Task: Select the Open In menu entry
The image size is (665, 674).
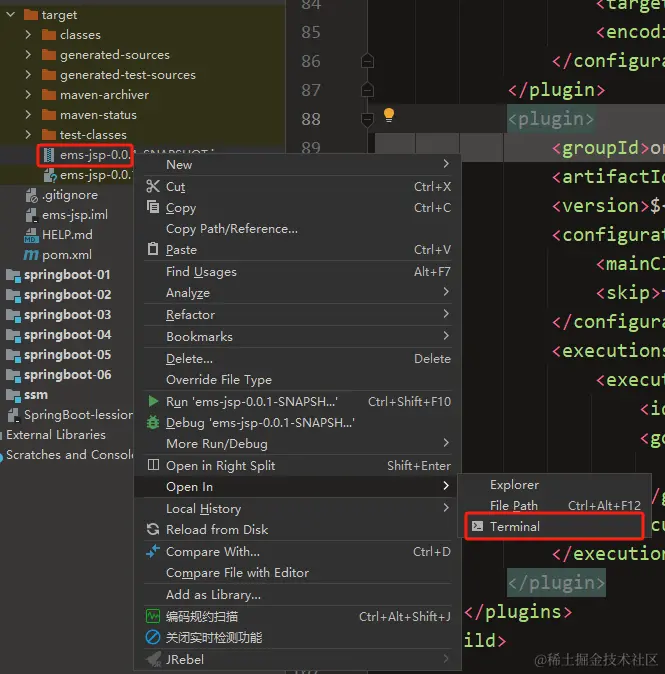Action: (297, 486)
